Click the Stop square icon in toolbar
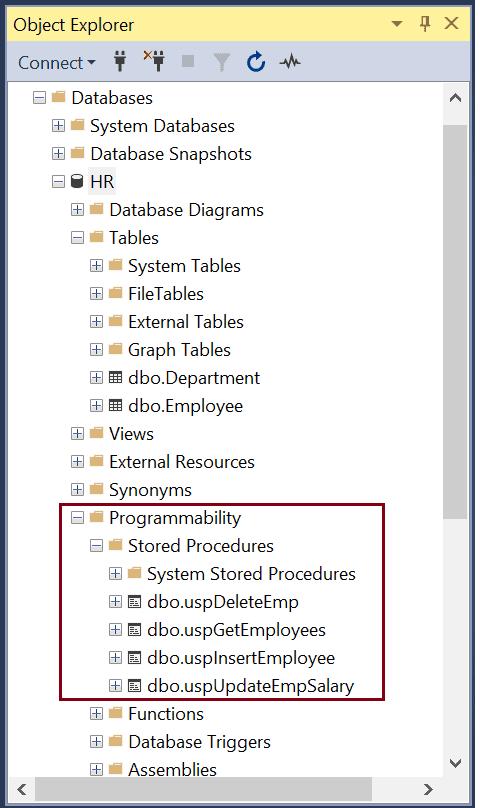The height and width of the screenshot is (808, 480). point(188,61)
